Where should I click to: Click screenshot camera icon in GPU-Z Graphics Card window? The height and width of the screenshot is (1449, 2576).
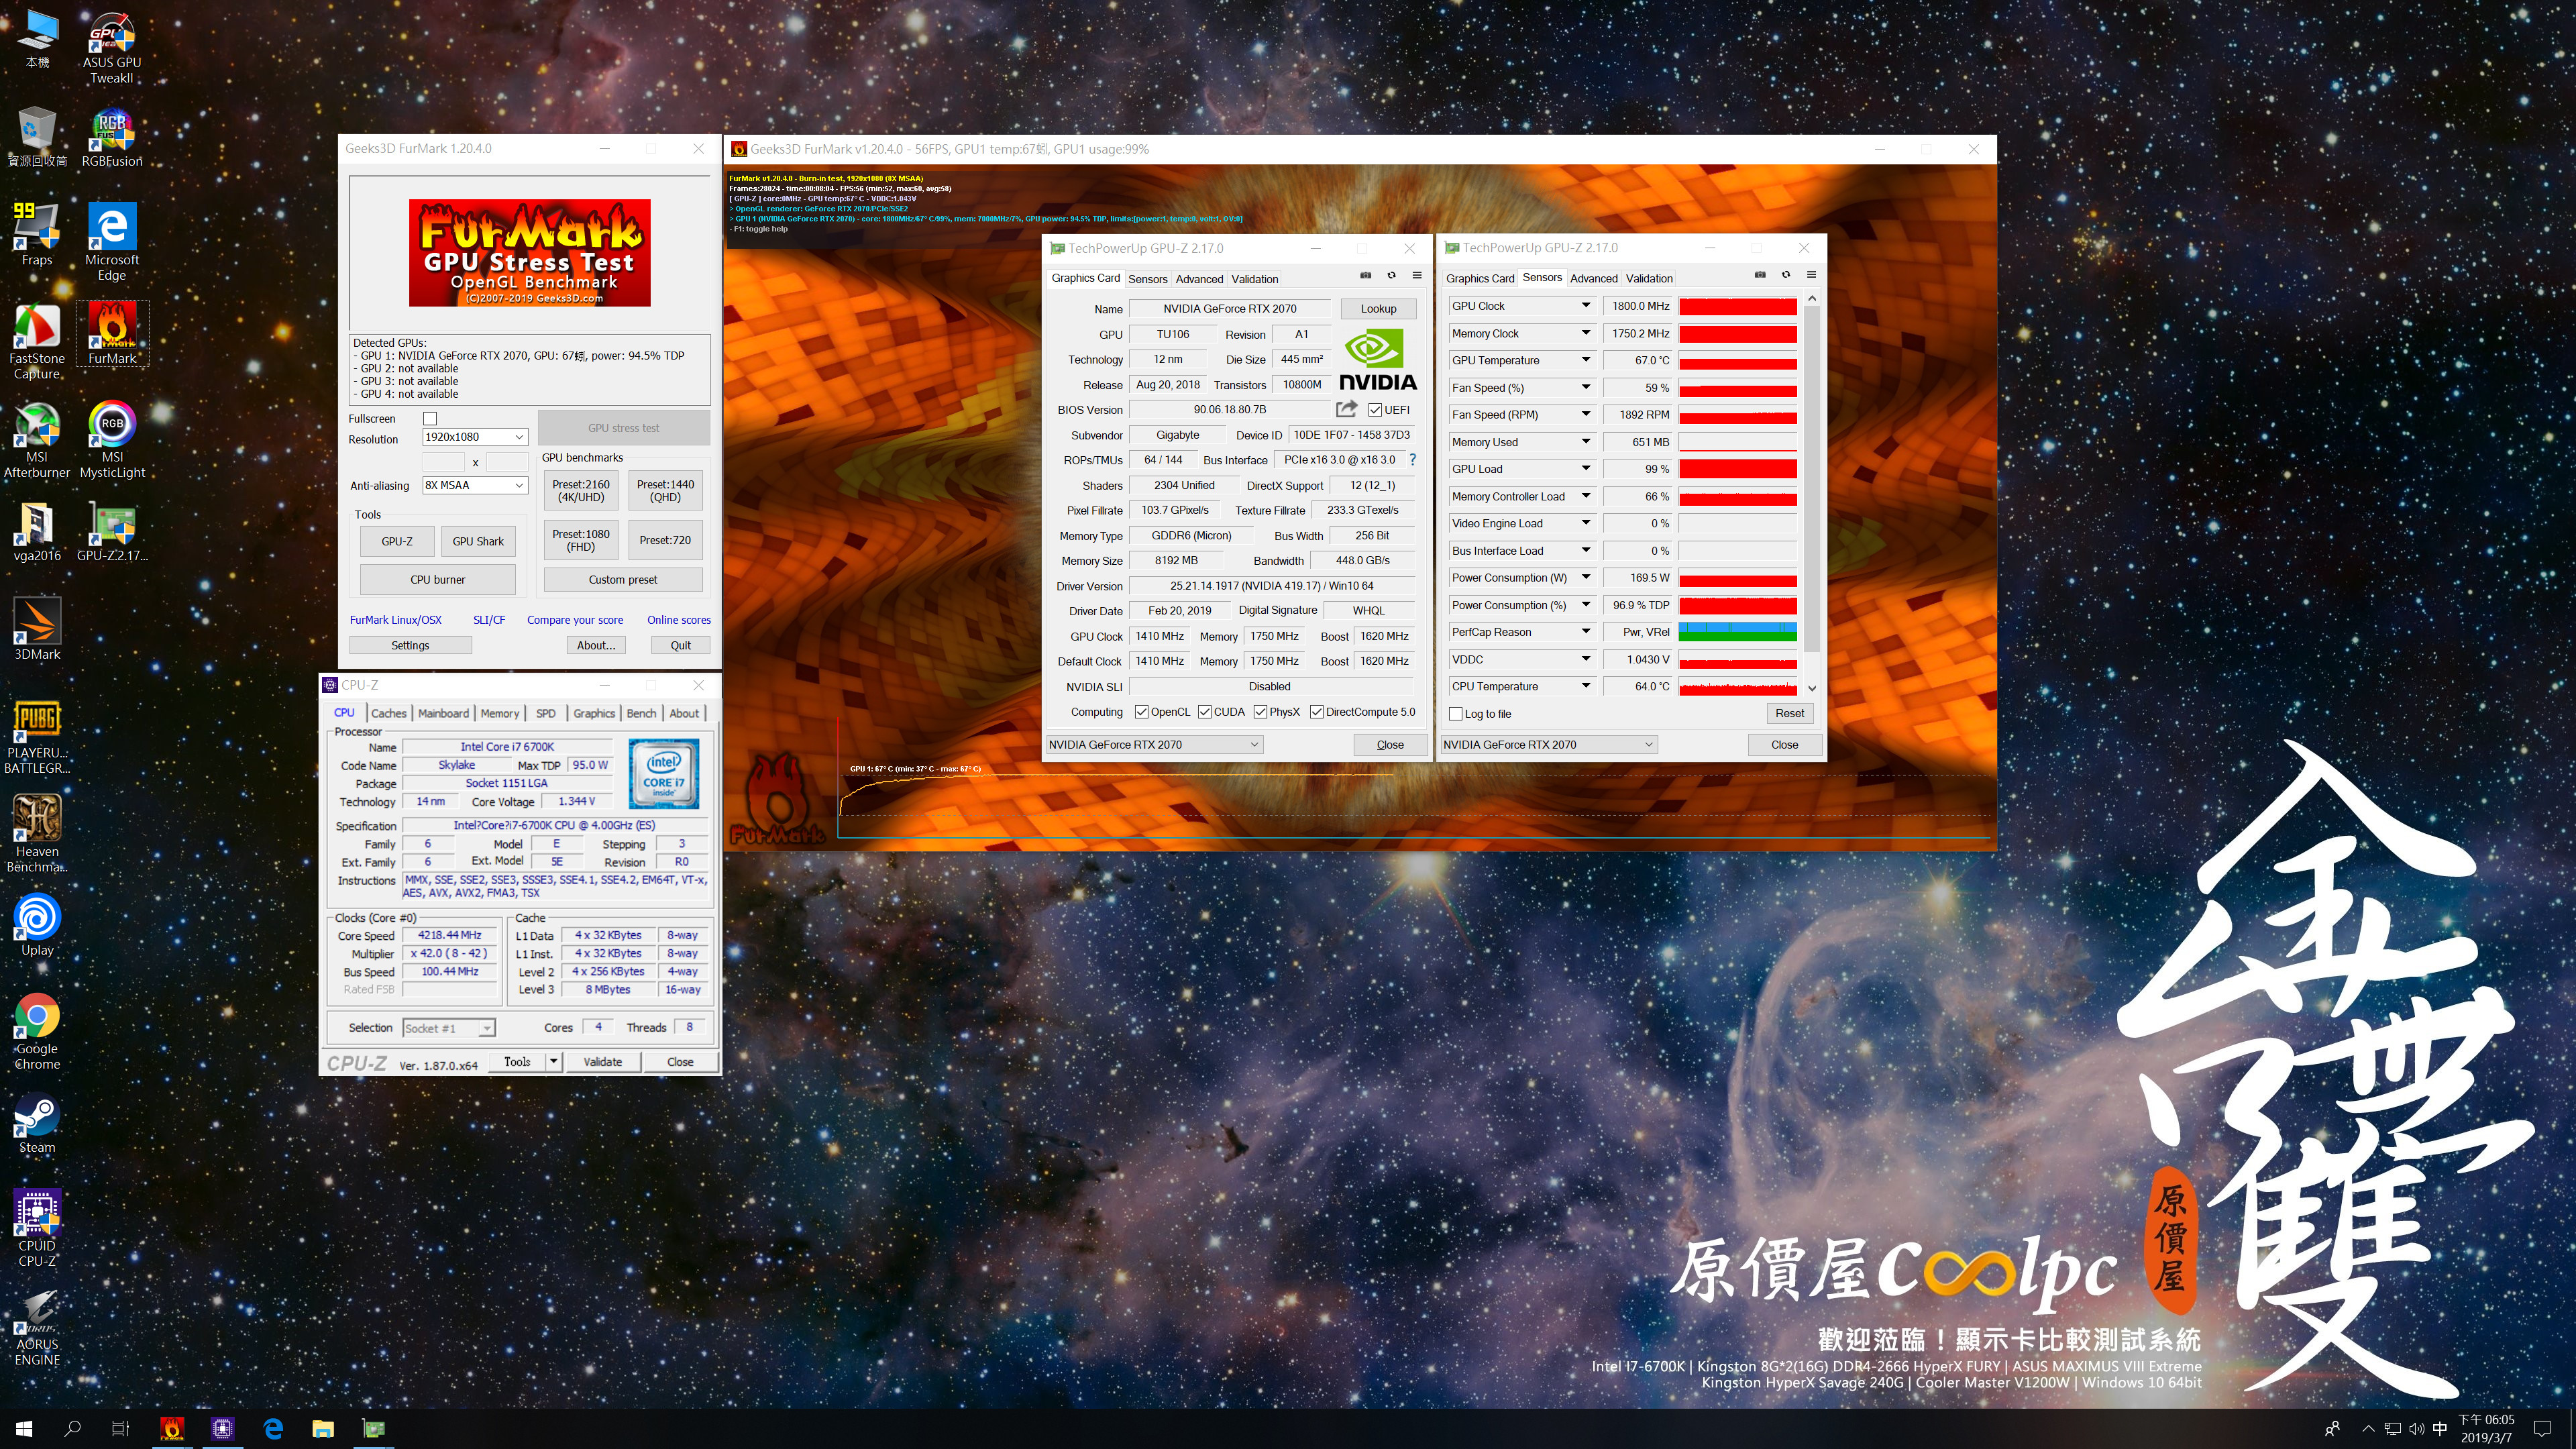coord(1365,276)
